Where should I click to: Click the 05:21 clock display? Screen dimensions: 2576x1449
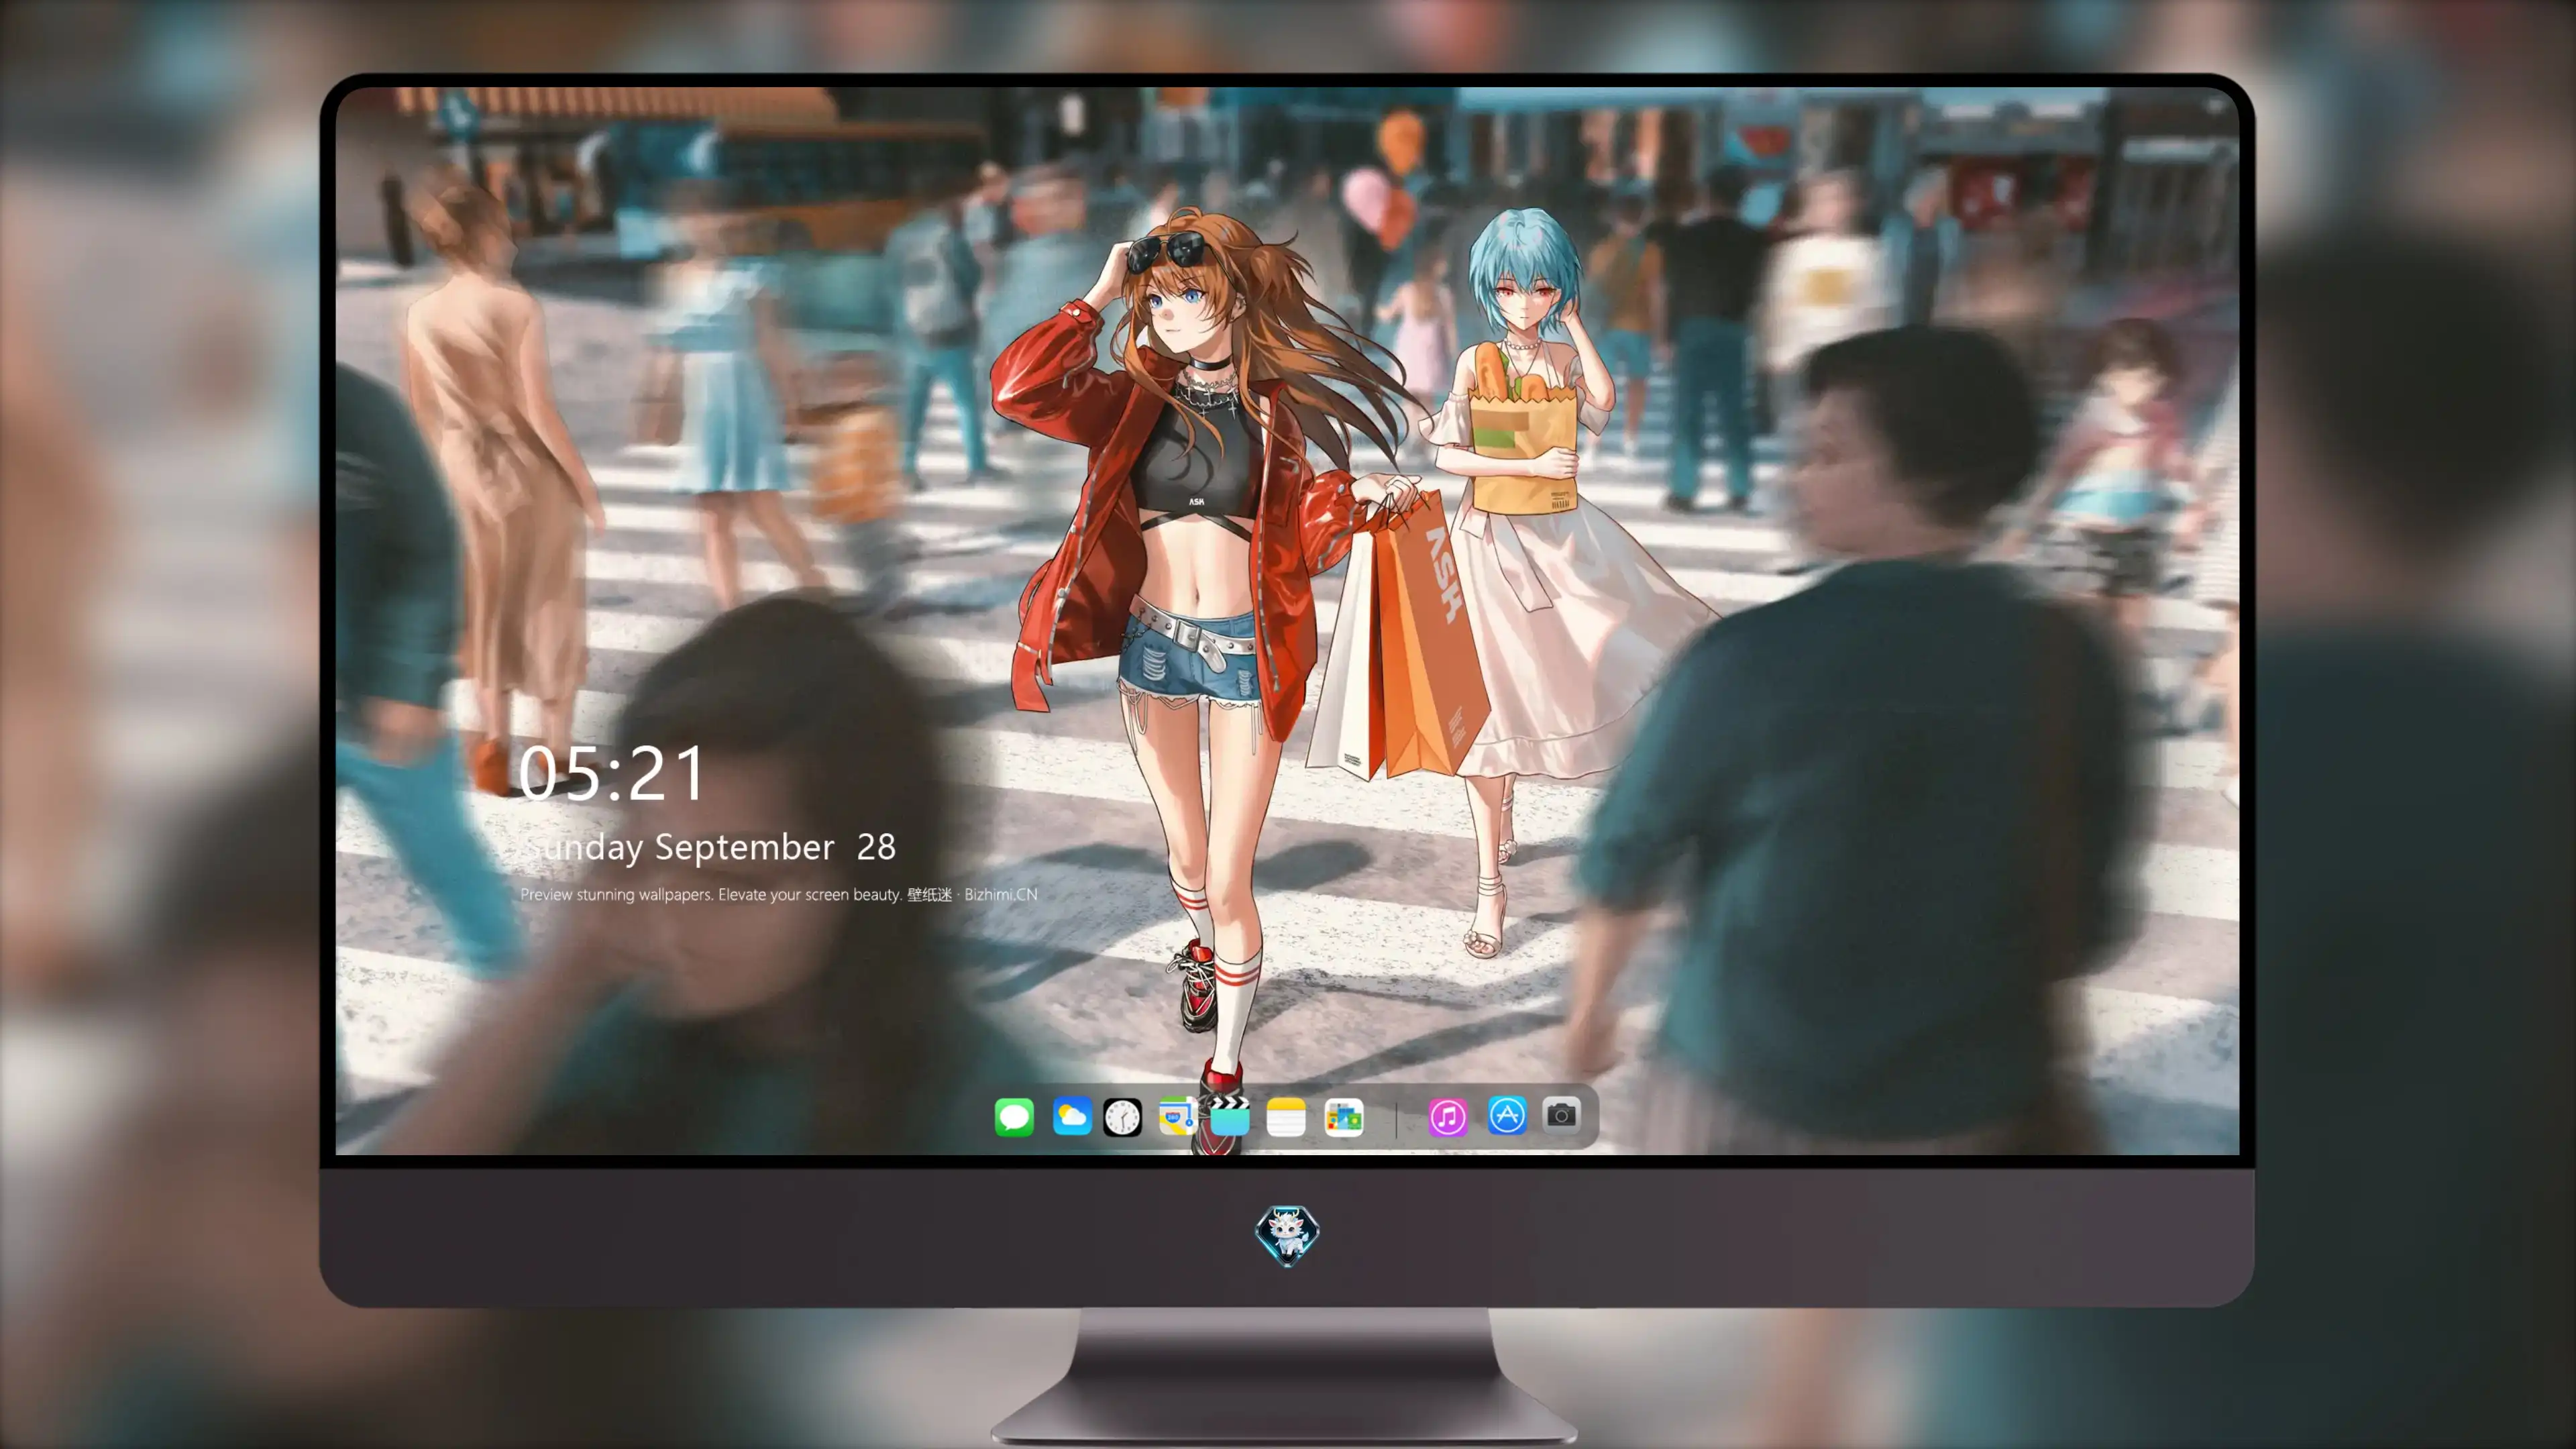click(611, 774)
